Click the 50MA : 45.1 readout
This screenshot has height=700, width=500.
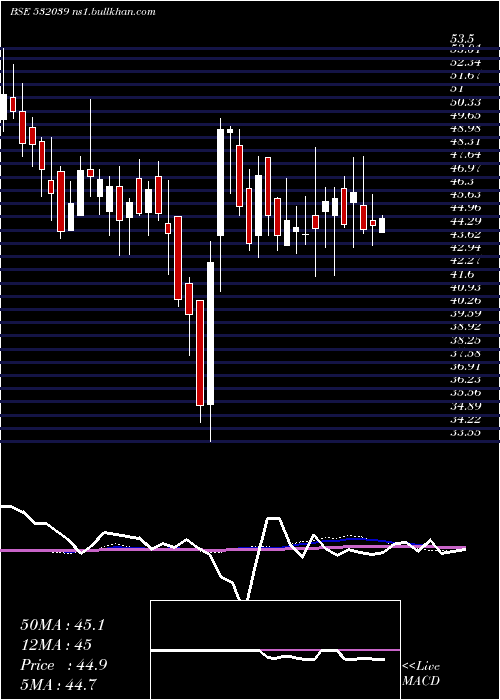pyautogui.click(x=62, y=625)
